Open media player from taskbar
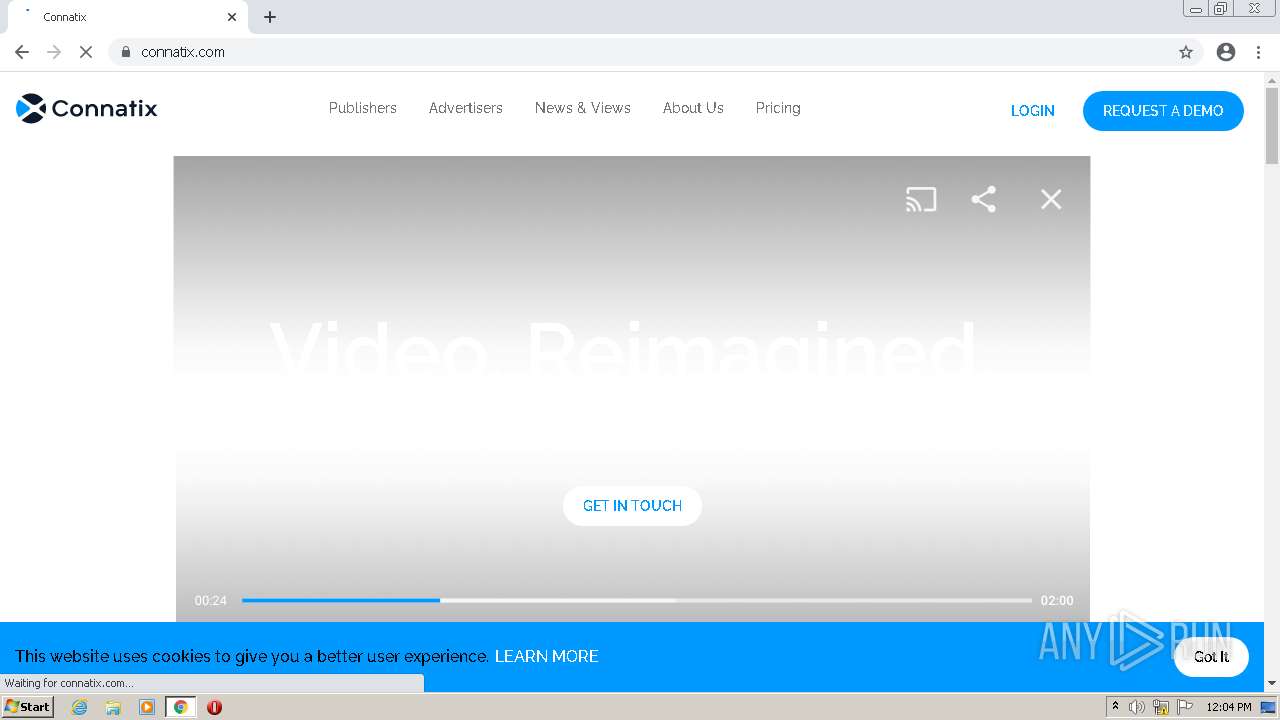 click(147, 707)
